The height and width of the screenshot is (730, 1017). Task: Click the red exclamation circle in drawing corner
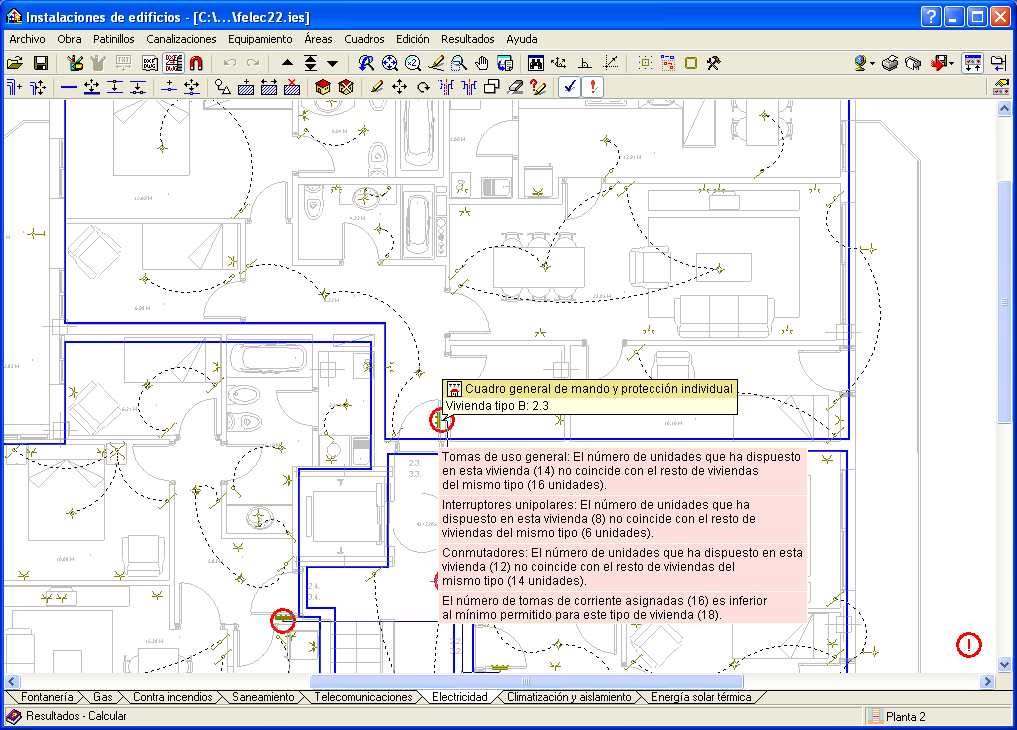pos(969,645)
